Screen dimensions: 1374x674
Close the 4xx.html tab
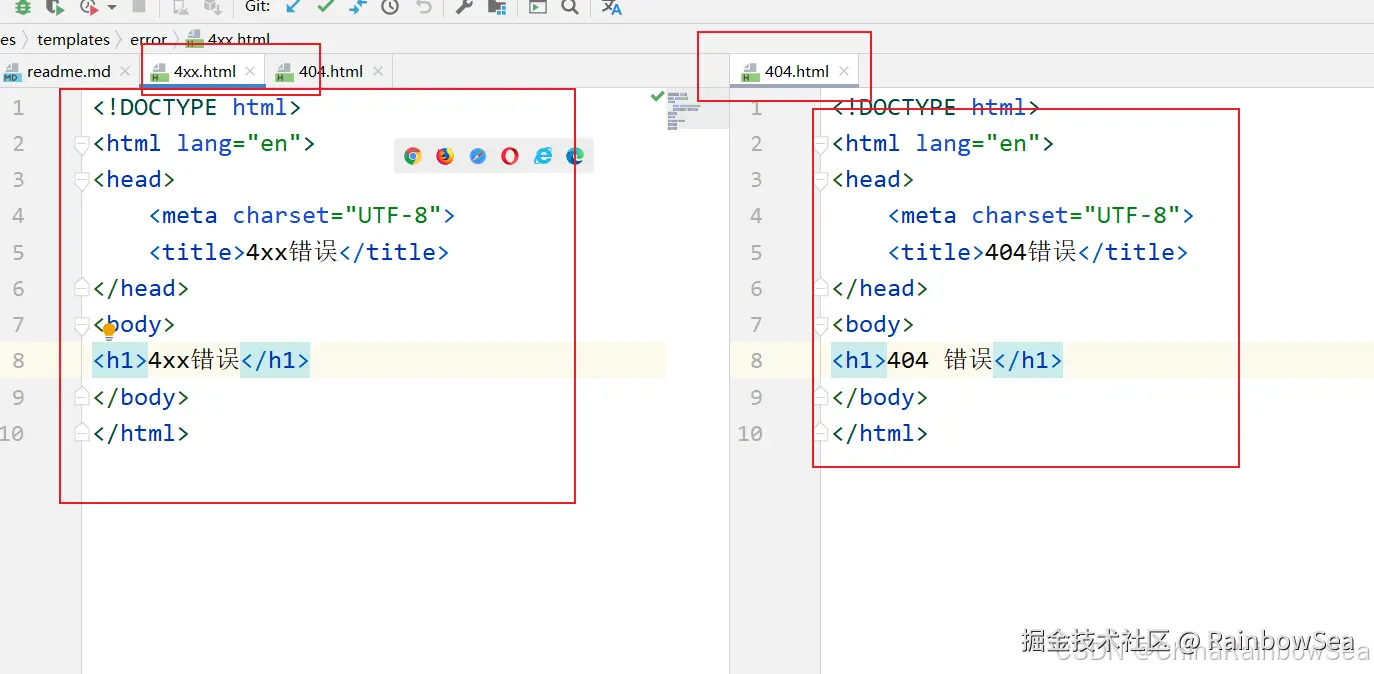(250, 72)
